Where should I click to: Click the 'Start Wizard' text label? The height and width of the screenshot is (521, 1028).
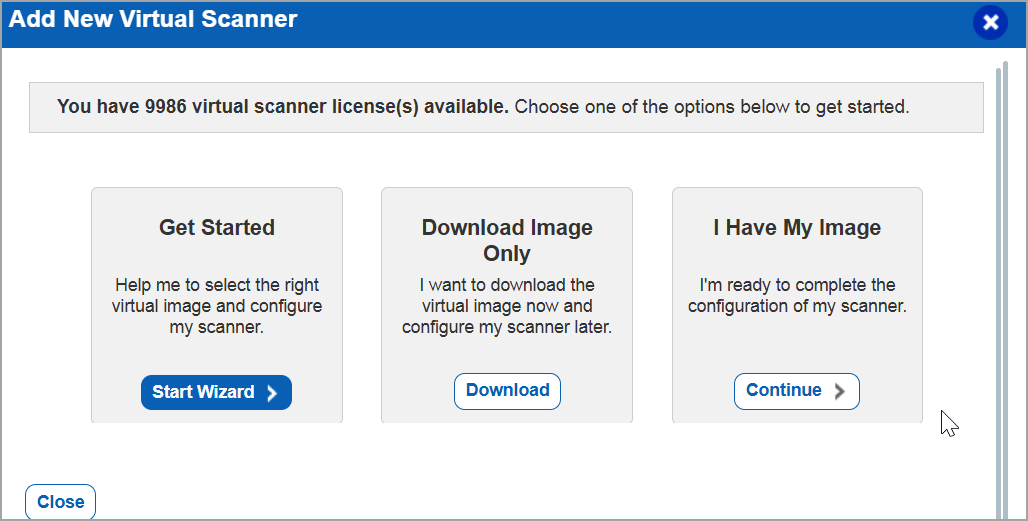click(203, 392)
